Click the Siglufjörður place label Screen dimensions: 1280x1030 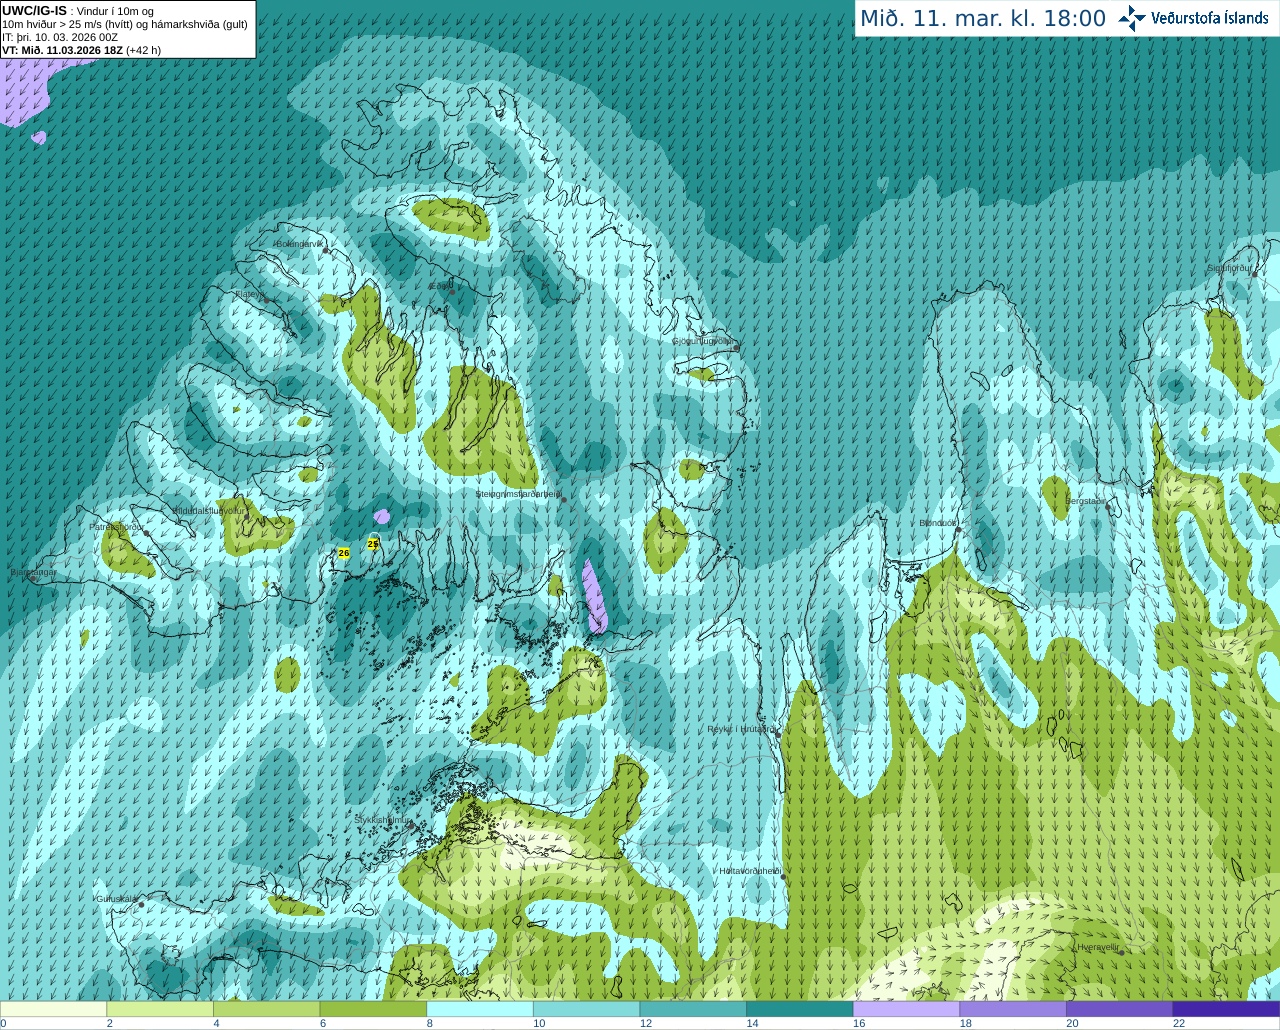click(1230, 268)
